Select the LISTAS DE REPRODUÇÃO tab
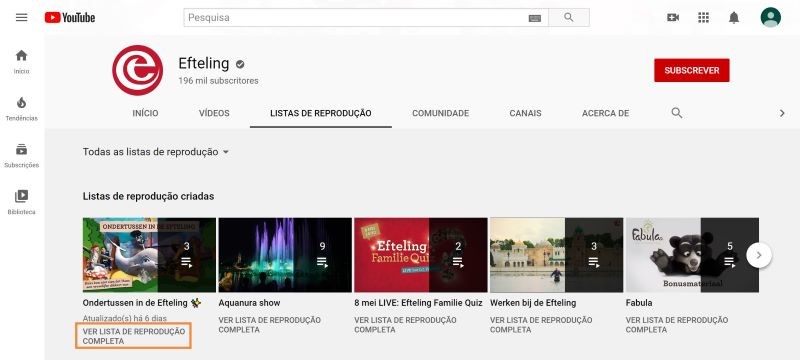The image size is (800, 360). pyautogui.click(x=321, y=113)
